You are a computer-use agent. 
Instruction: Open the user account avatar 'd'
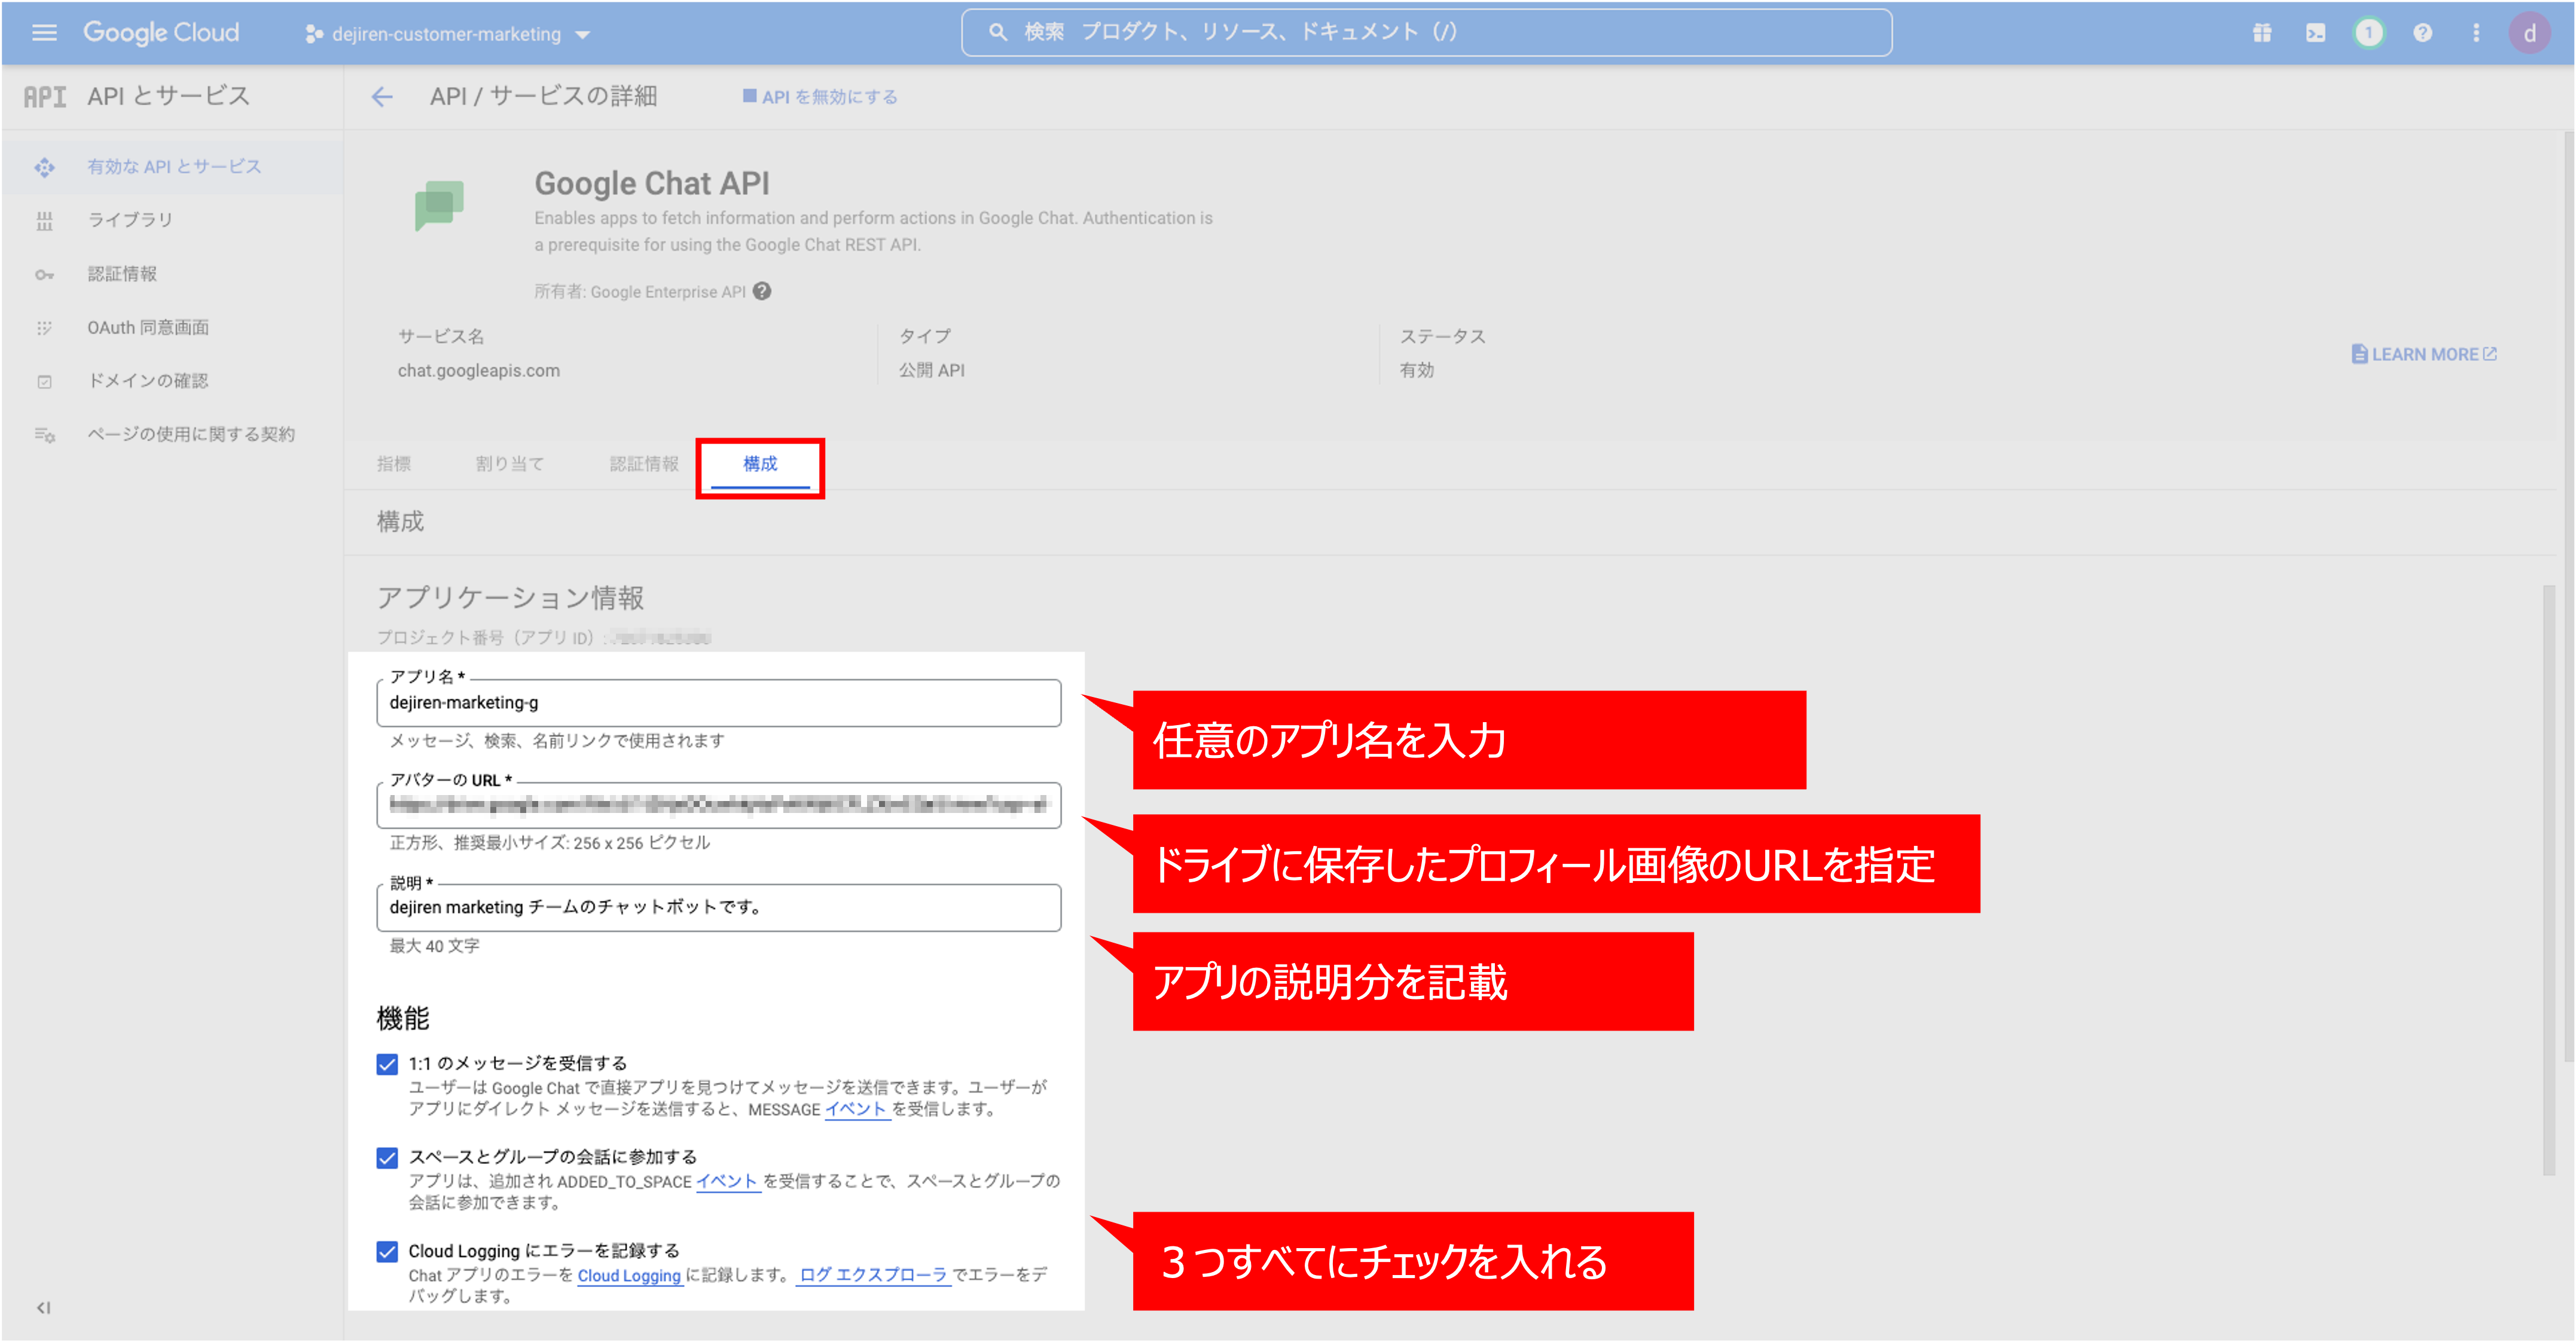coord(2530,33)
